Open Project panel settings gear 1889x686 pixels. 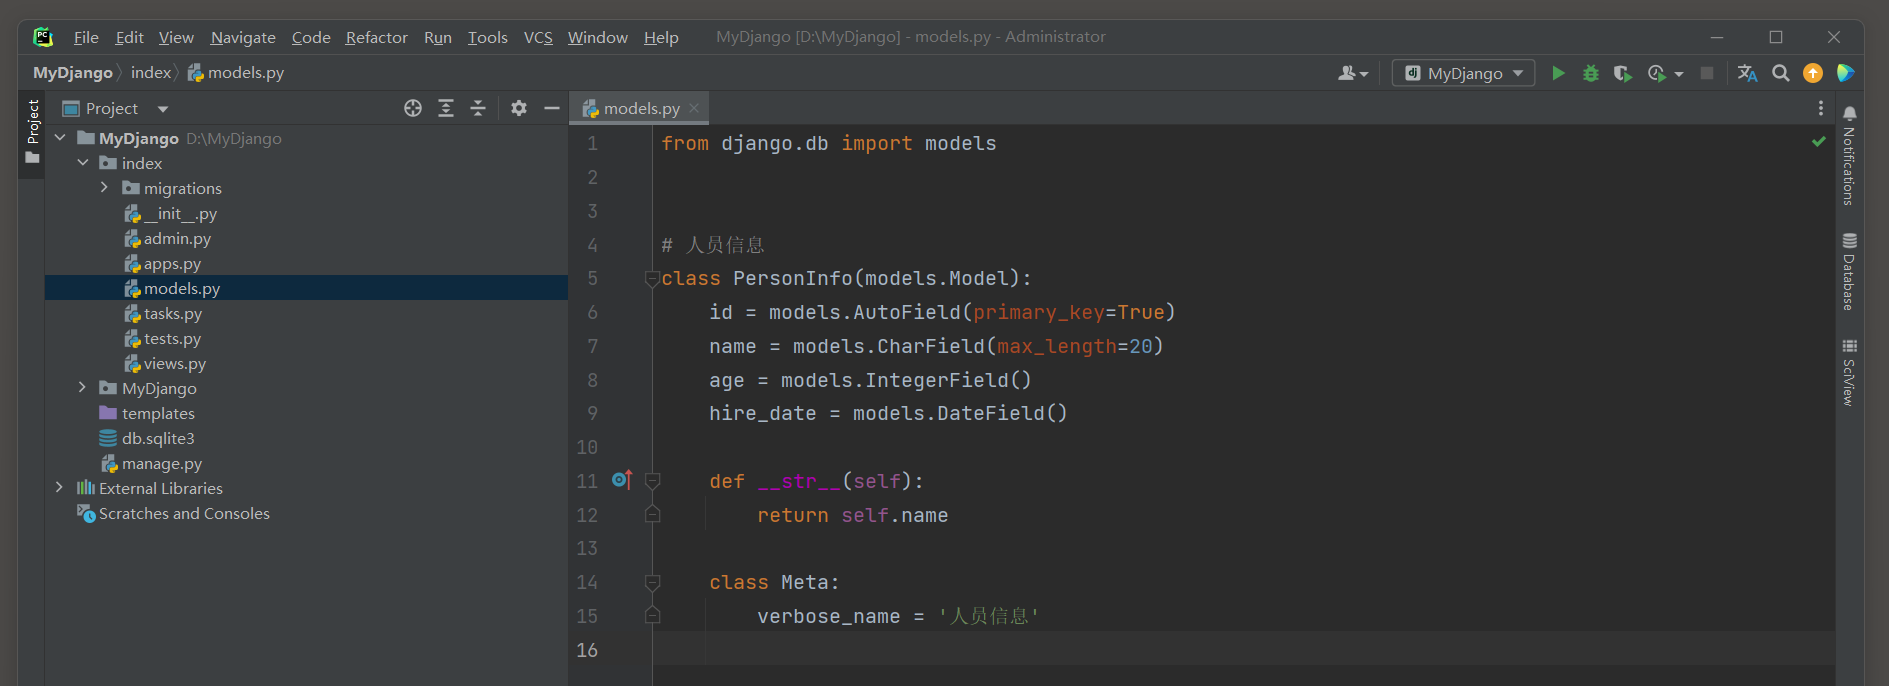coord(518,108)
